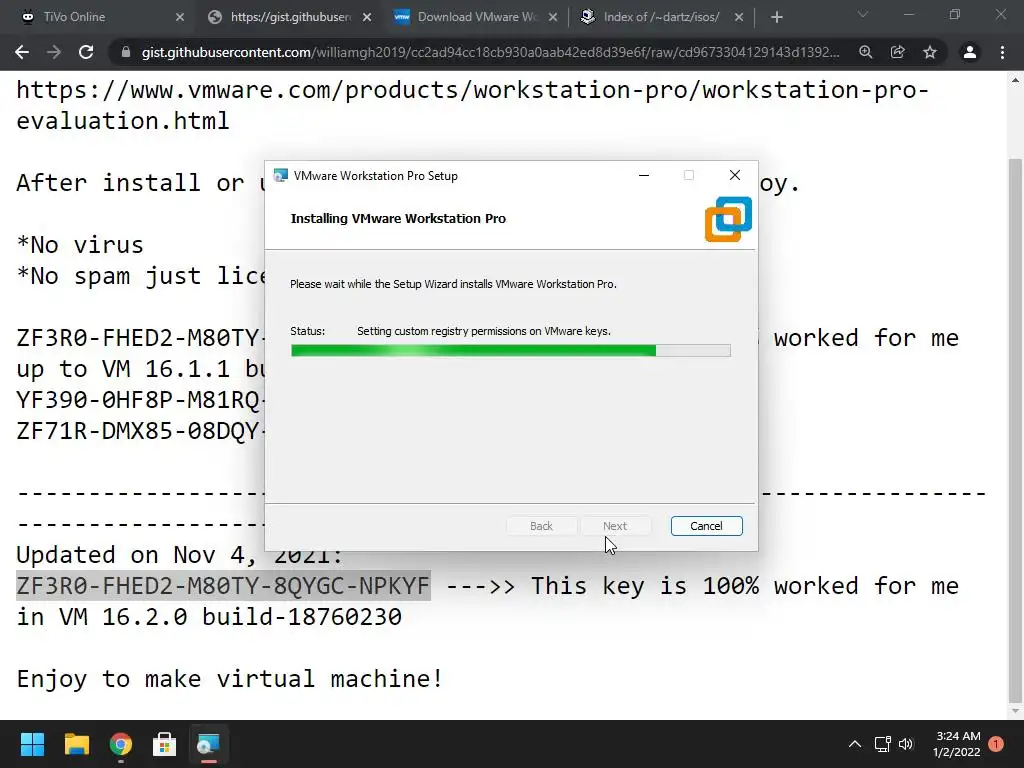This screenshot has width=1024, height=768.
Task: Minimize the VMware Setup dialog
Action: pos(644,175)
